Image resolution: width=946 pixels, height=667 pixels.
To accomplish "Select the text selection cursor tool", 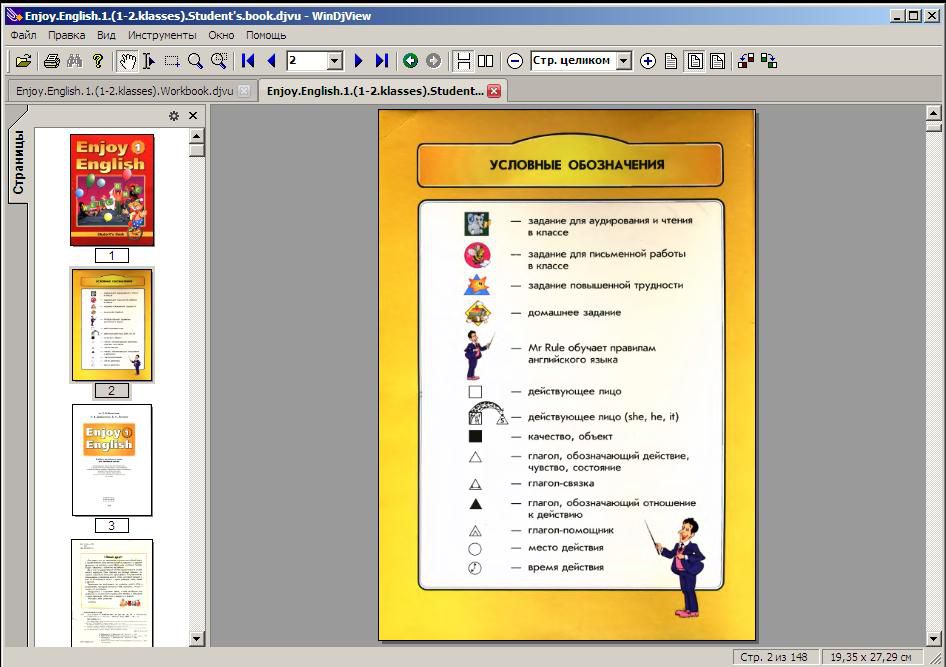I will coord(149,61).
